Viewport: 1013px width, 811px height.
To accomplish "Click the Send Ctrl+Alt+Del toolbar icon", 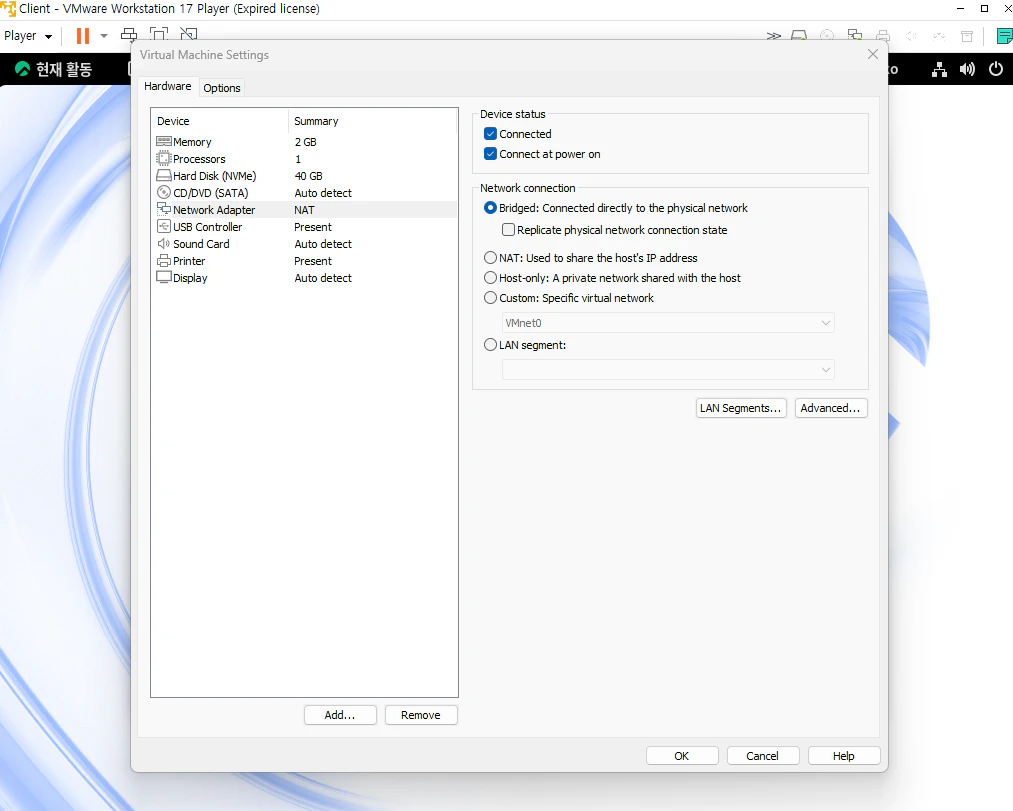I will [x=129, y=35].
